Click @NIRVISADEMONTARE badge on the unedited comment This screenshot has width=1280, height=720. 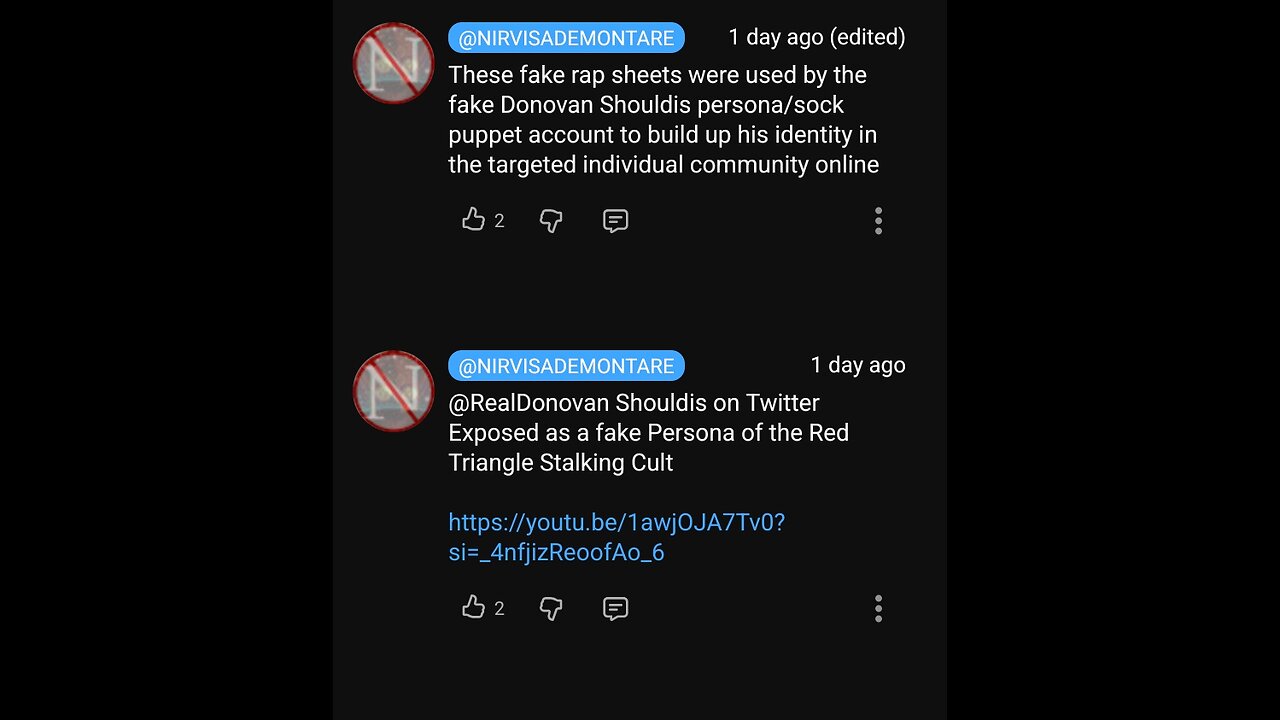pyautogui.click(x=566, y=366)
